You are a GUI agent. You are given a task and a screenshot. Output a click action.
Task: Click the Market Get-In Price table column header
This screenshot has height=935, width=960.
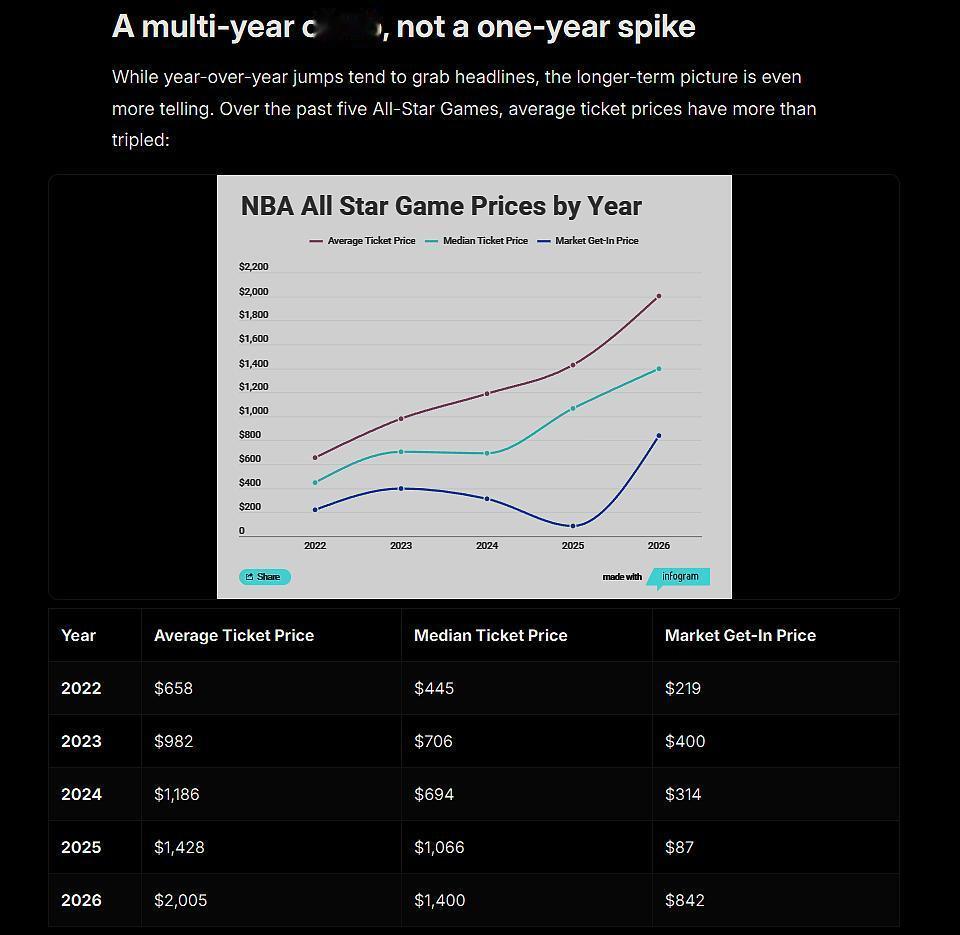[740, 636]
